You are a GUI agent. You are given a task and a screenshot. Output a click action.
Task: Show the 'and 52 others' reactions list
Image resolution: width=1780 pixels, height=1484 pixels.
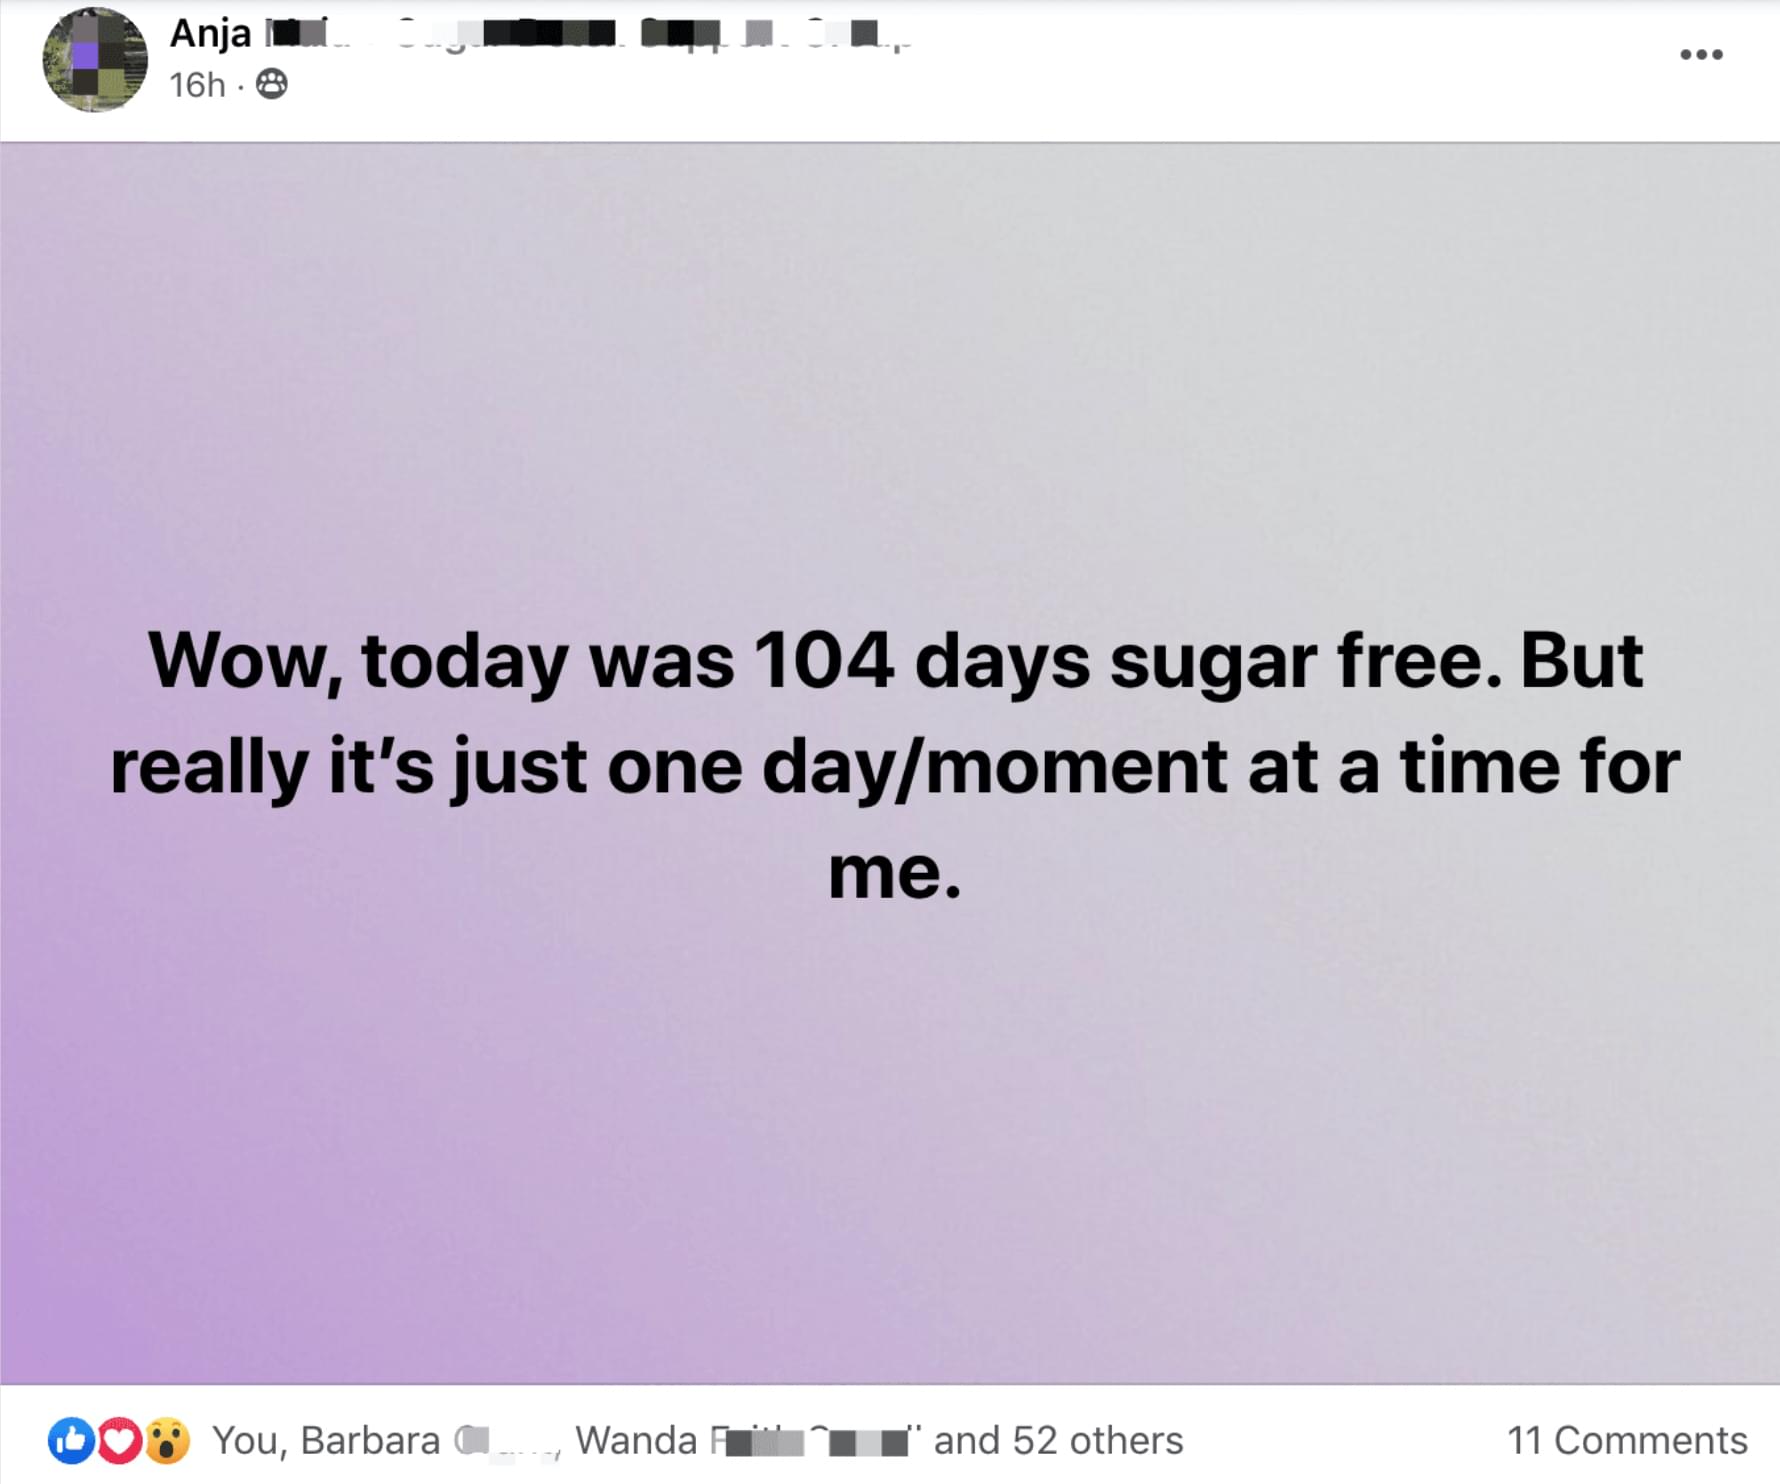click(1058, 1440)
